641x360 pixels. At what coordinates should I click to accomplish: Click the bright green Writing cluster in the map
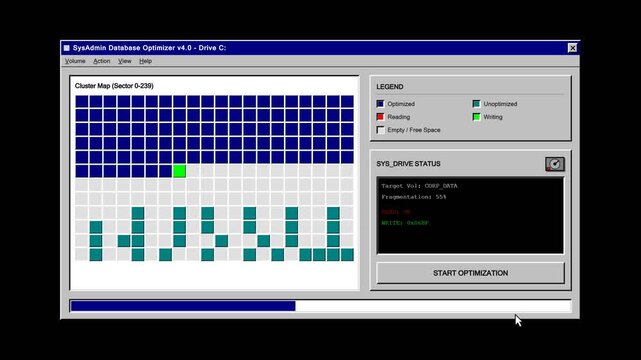coord(179,171)
